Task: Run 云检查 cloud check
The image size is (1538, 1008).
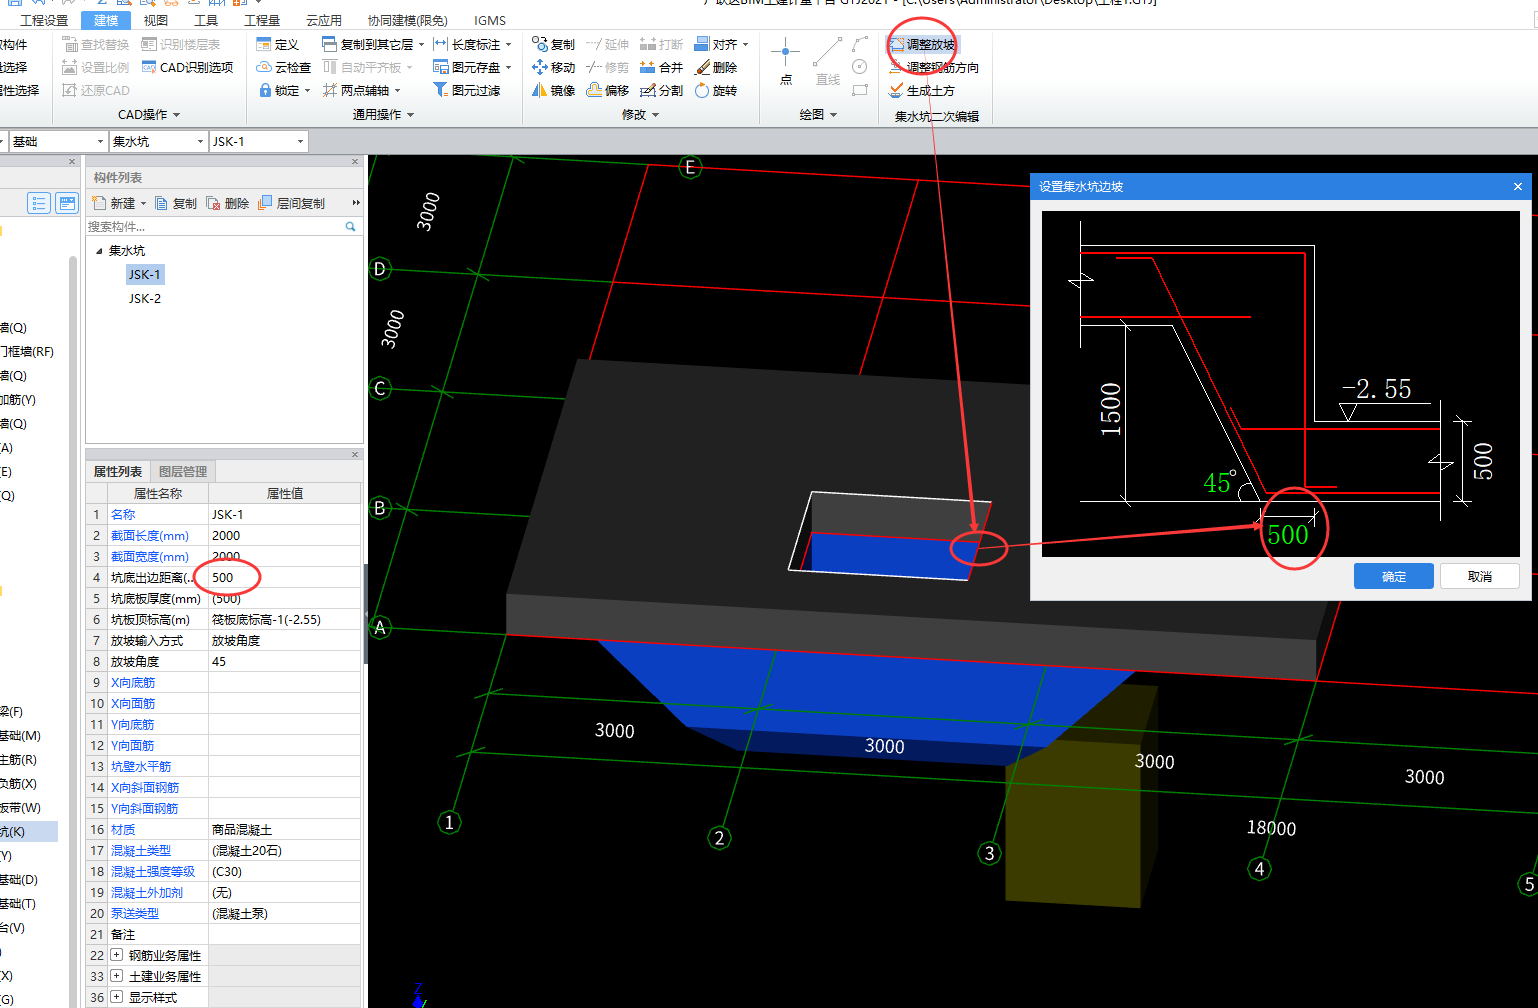Action: [x=283, y=67]
